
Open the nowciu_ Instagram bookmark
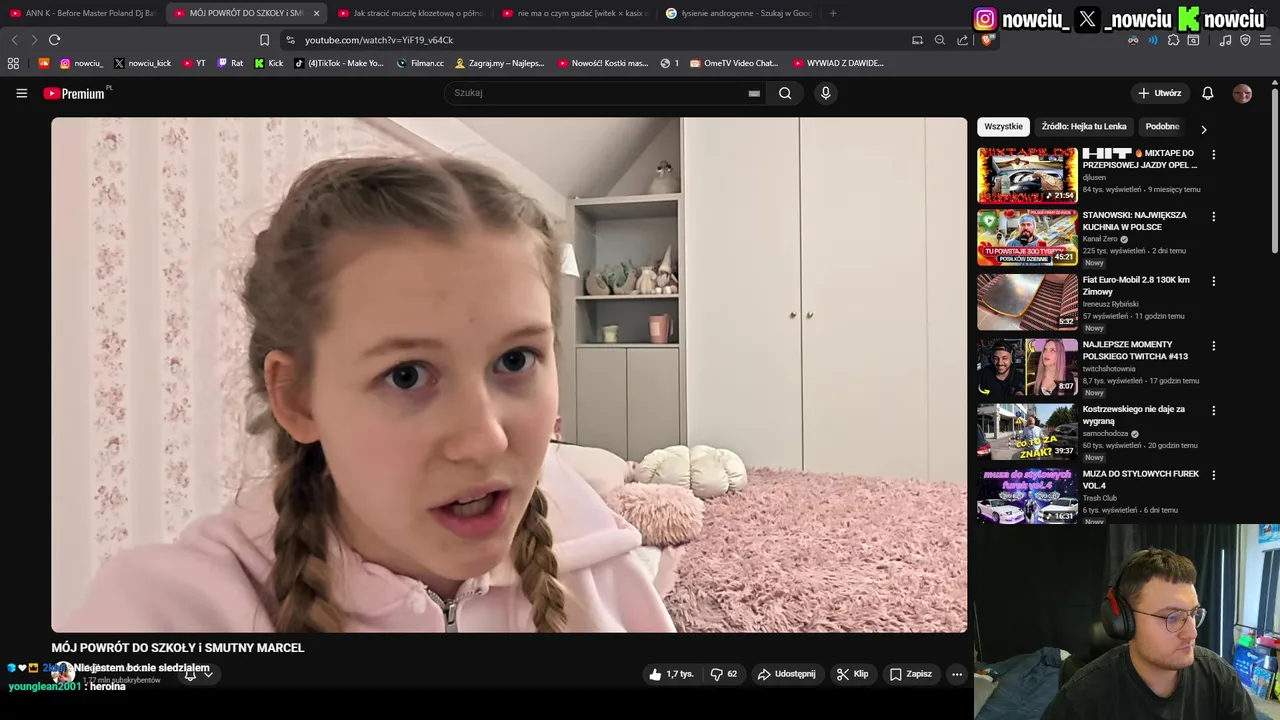tap(81, 63)
